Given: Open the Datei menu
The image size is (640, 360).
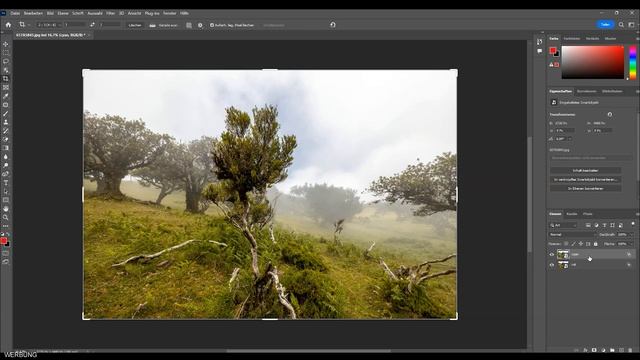Looking at the screenshot, I should tap(15, 13).
